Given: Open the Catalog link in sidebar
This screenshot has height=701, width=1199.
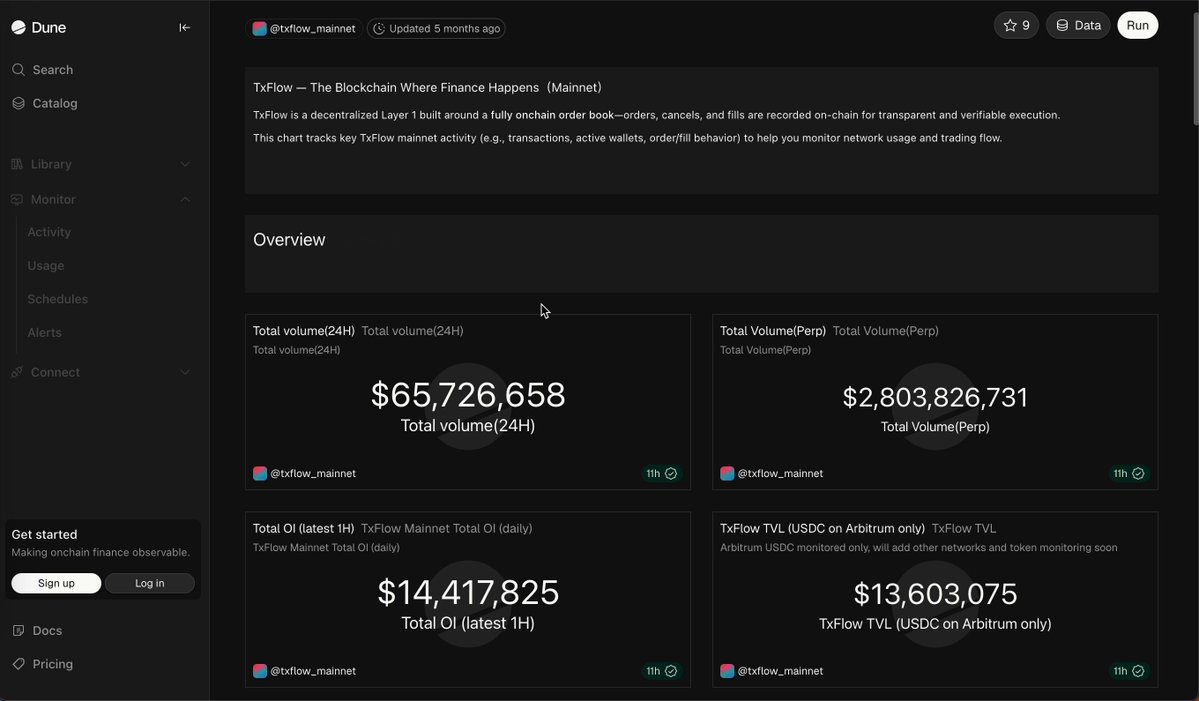Looking at the screenshot, I should tap(55, 103).
